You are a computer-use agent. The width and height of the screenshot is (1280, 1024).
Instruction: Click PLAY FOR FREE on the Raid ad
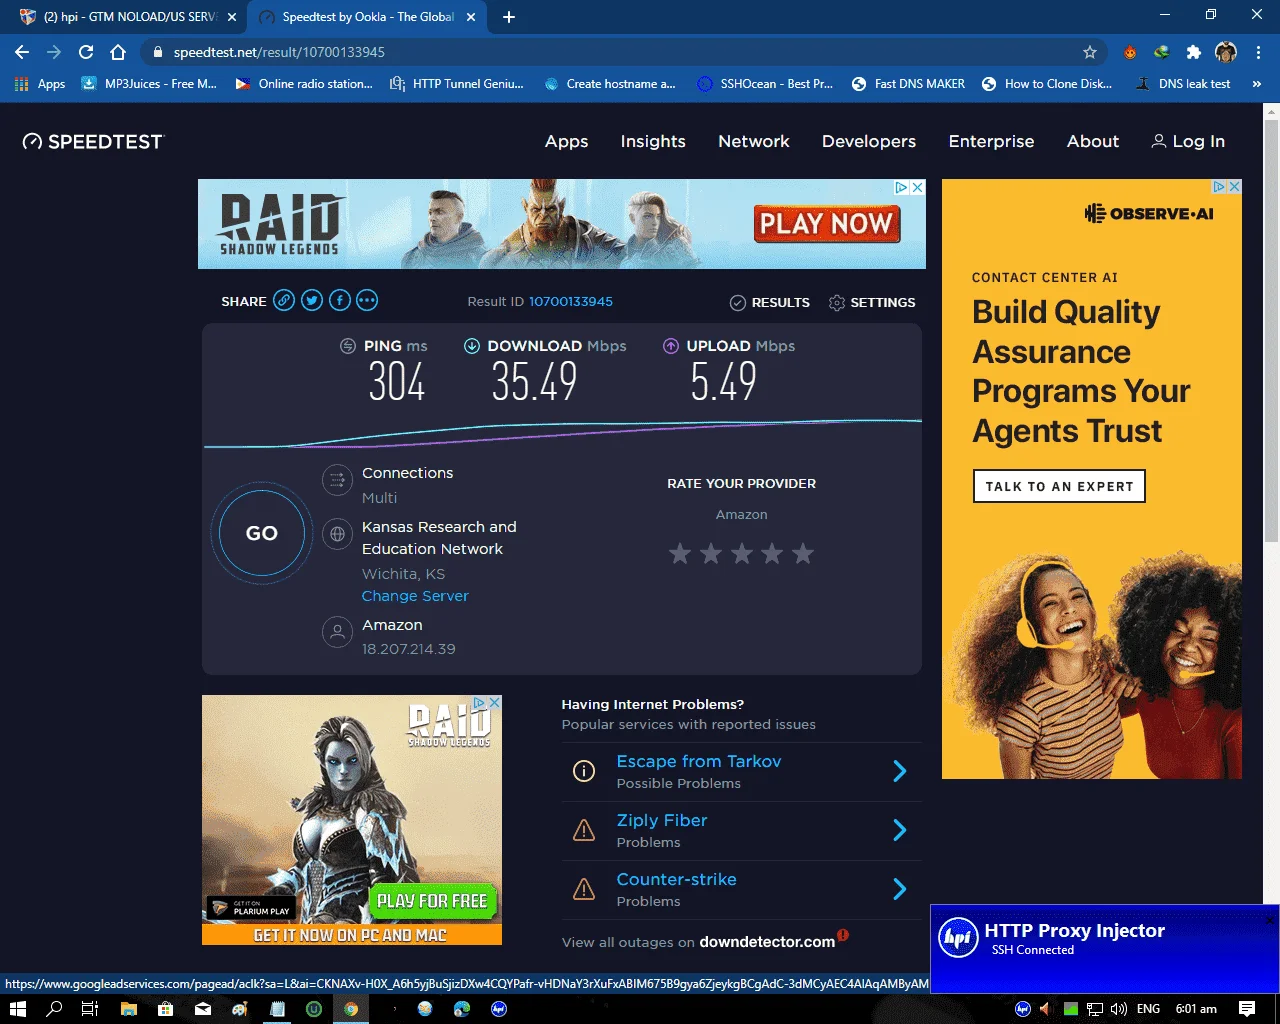(432, 901)
